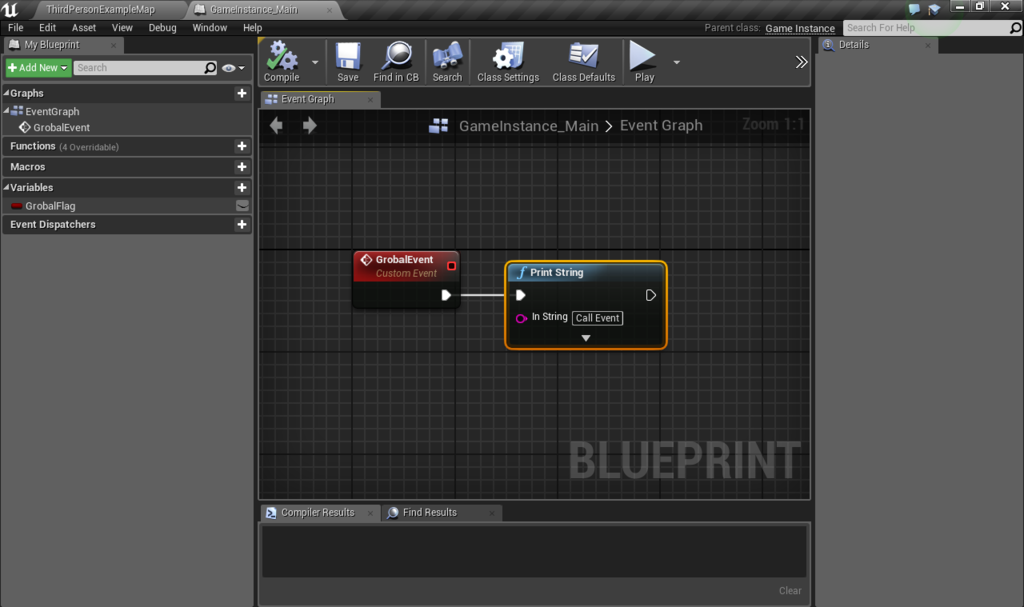Click the Search For Help magnifier icon

[x=1015, y=27]
